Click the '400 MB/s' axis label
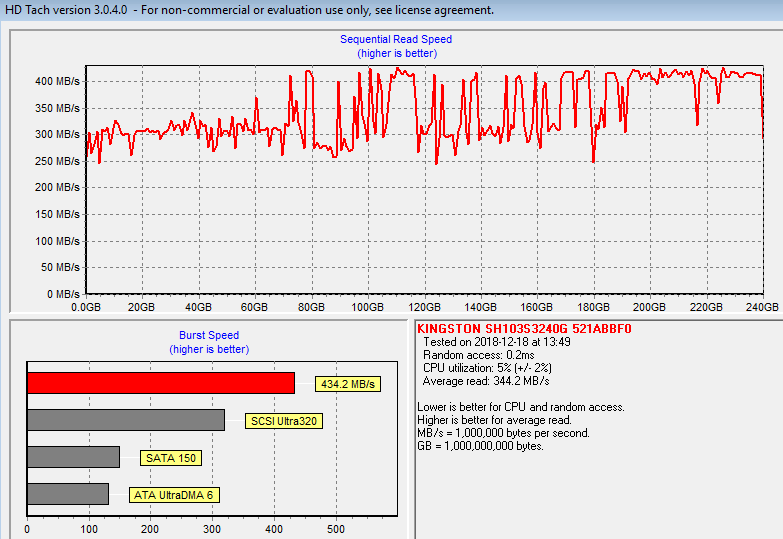Screen dimensions: 783x539 point(57,81)
